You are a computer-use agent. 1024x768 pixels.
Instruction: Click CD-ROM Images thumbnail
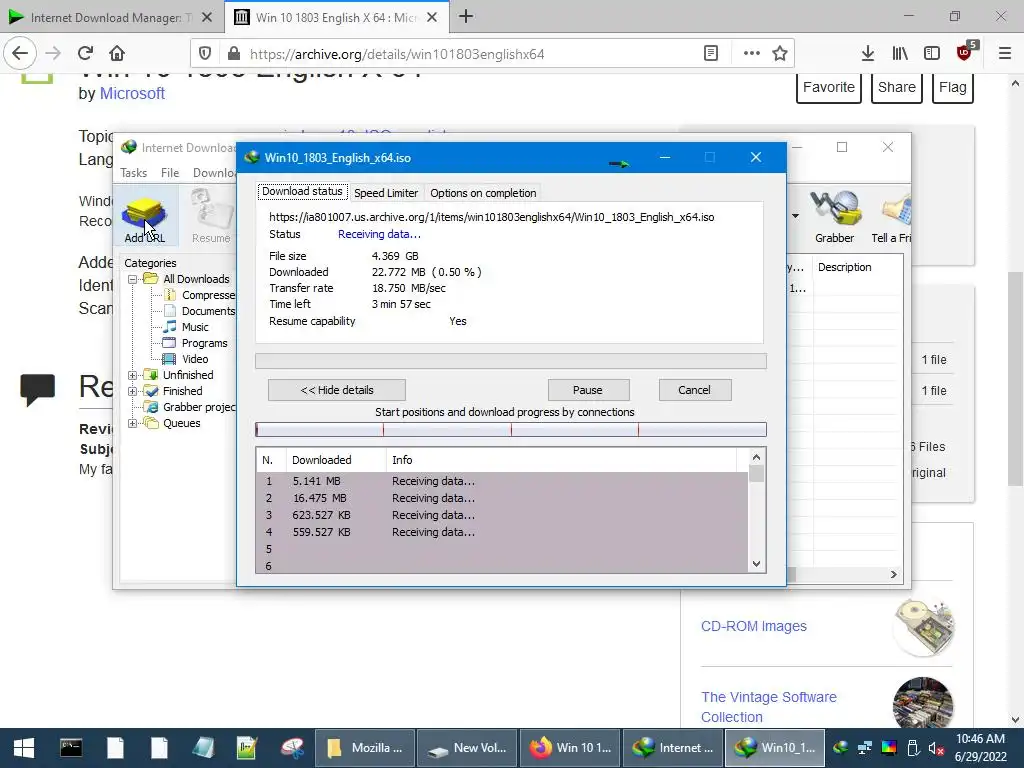pos(923,626)
